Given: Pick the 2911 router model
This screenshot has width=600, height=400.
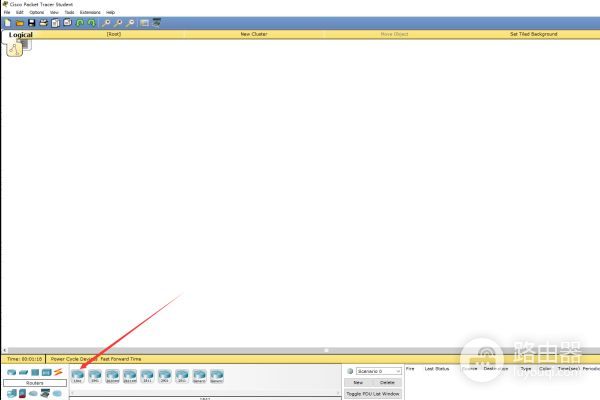Looking at the screenshot, I should [182, 376].
